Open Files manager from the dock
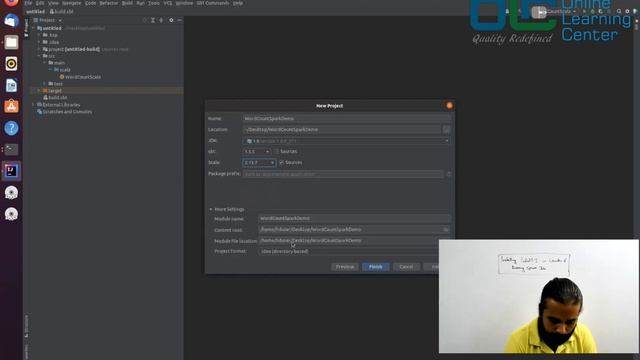The image size is (640, 360). (11, 42)
